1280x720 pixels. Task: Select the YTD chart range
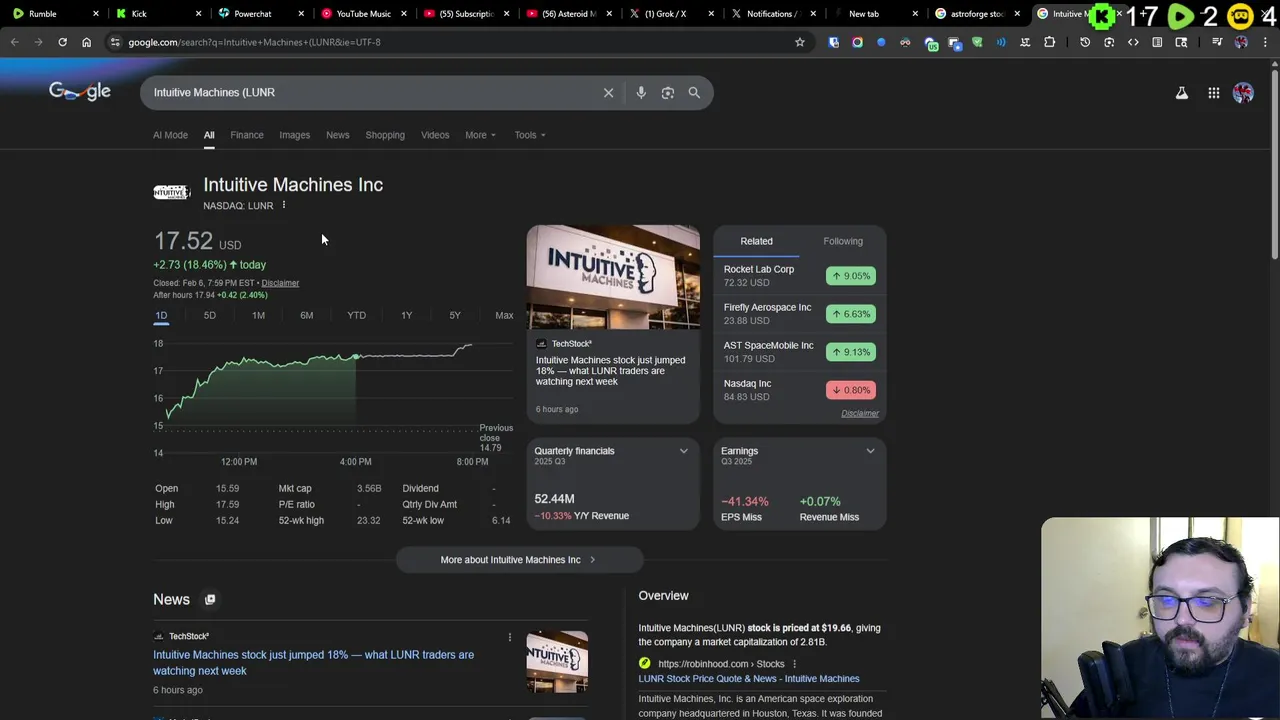[x=356, y=315]
